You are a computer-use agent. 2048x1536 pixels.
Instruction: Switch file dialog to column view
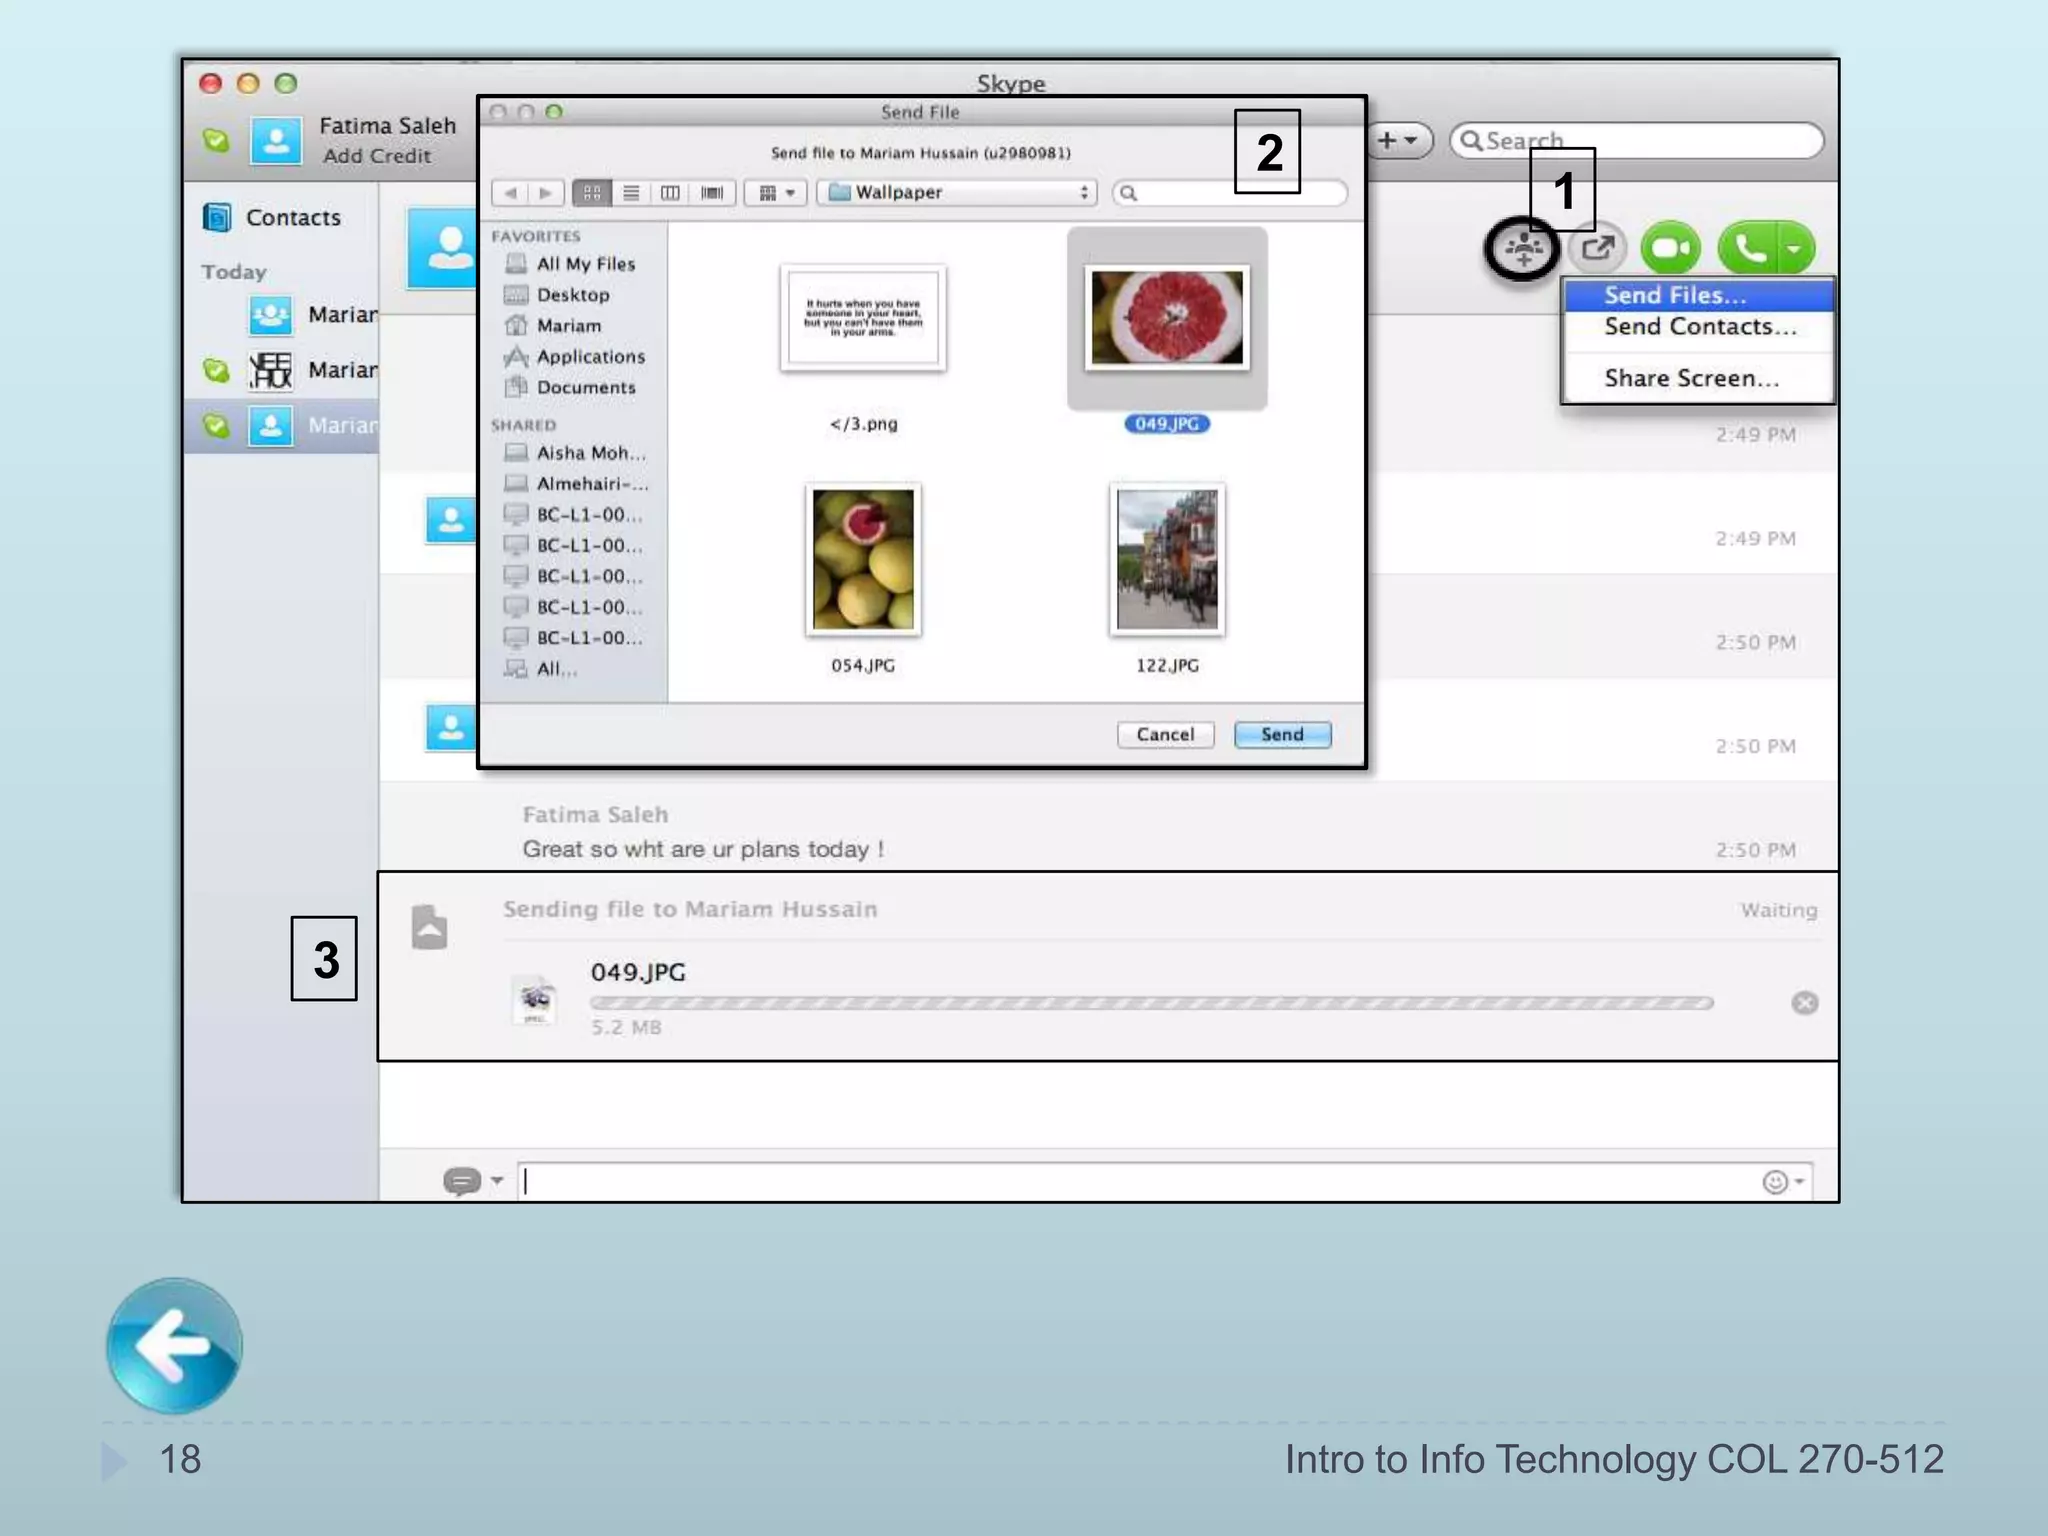coord(670,192)
